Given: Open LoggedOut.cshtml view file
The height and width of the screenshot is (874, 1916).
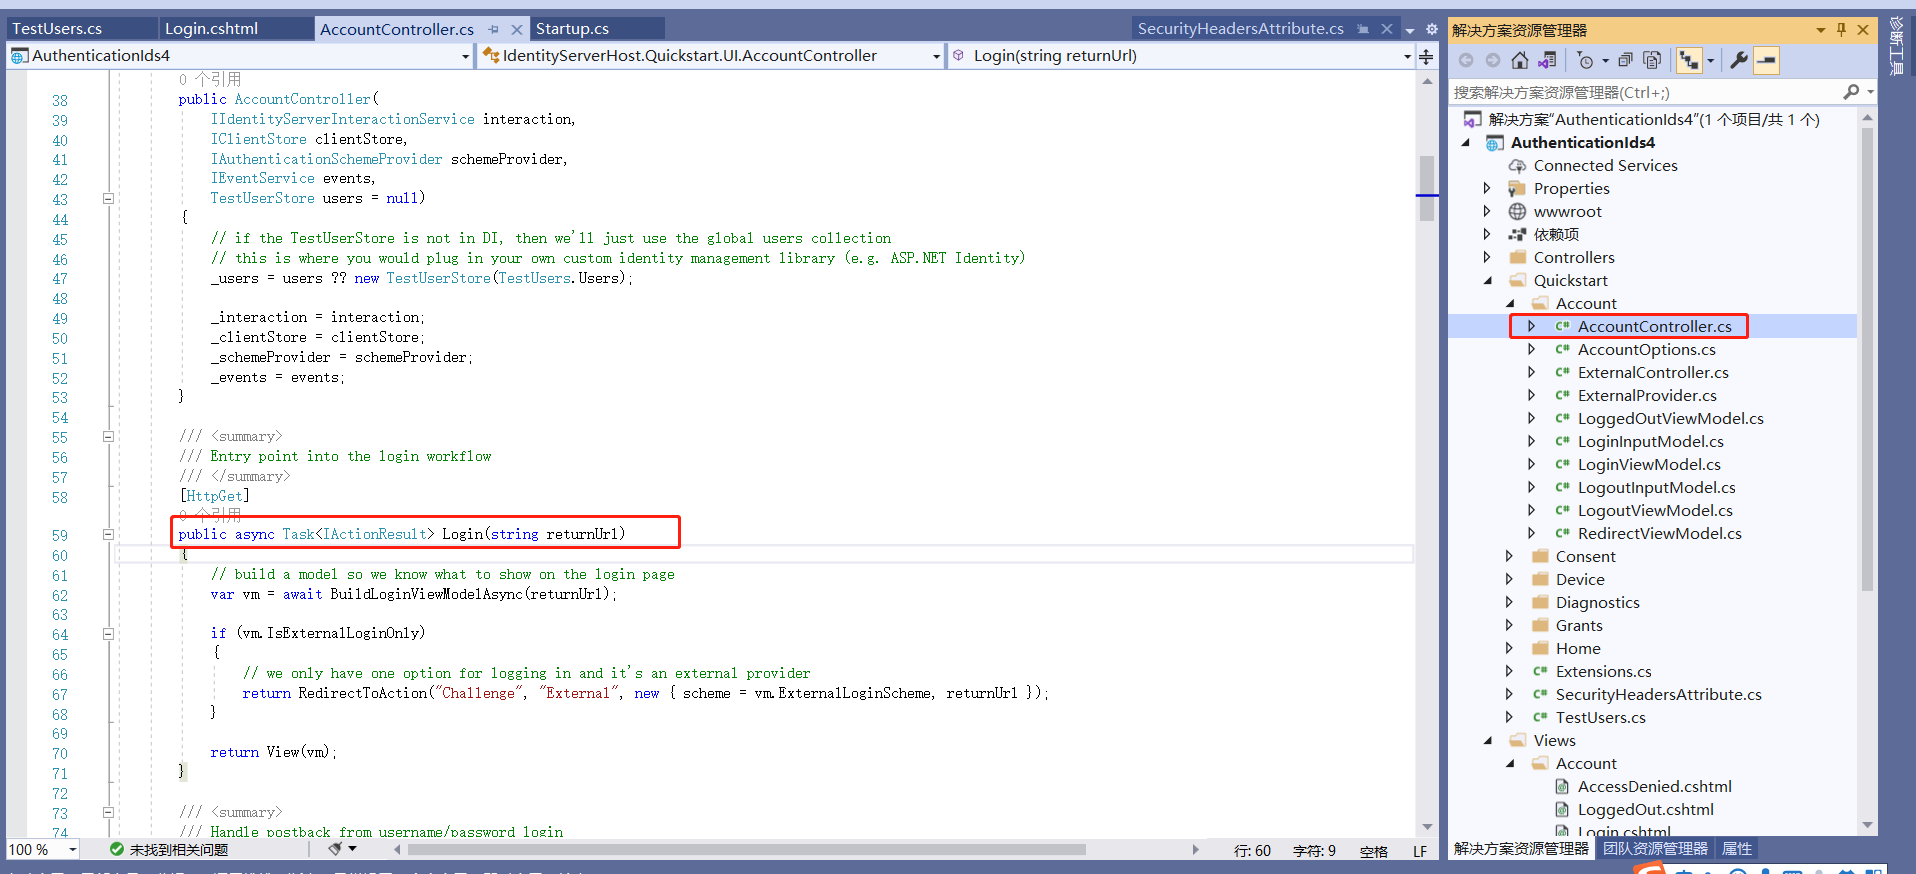Looking at the screenshot, I should 1645,809.
